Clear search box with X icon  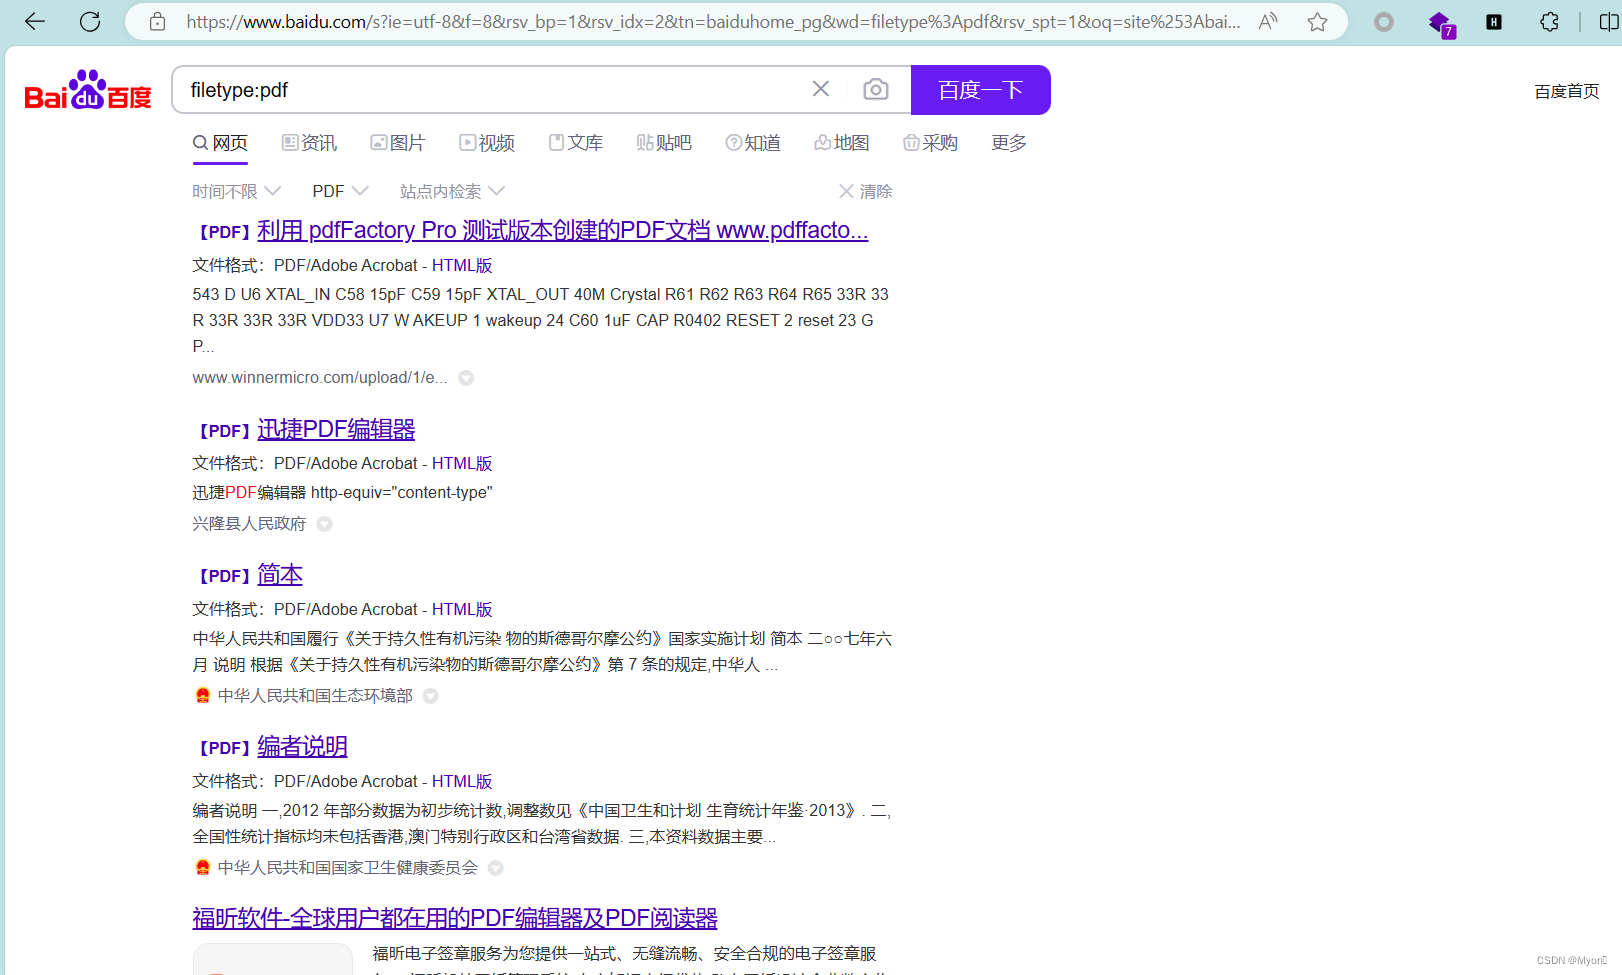(x=821, y=89)
